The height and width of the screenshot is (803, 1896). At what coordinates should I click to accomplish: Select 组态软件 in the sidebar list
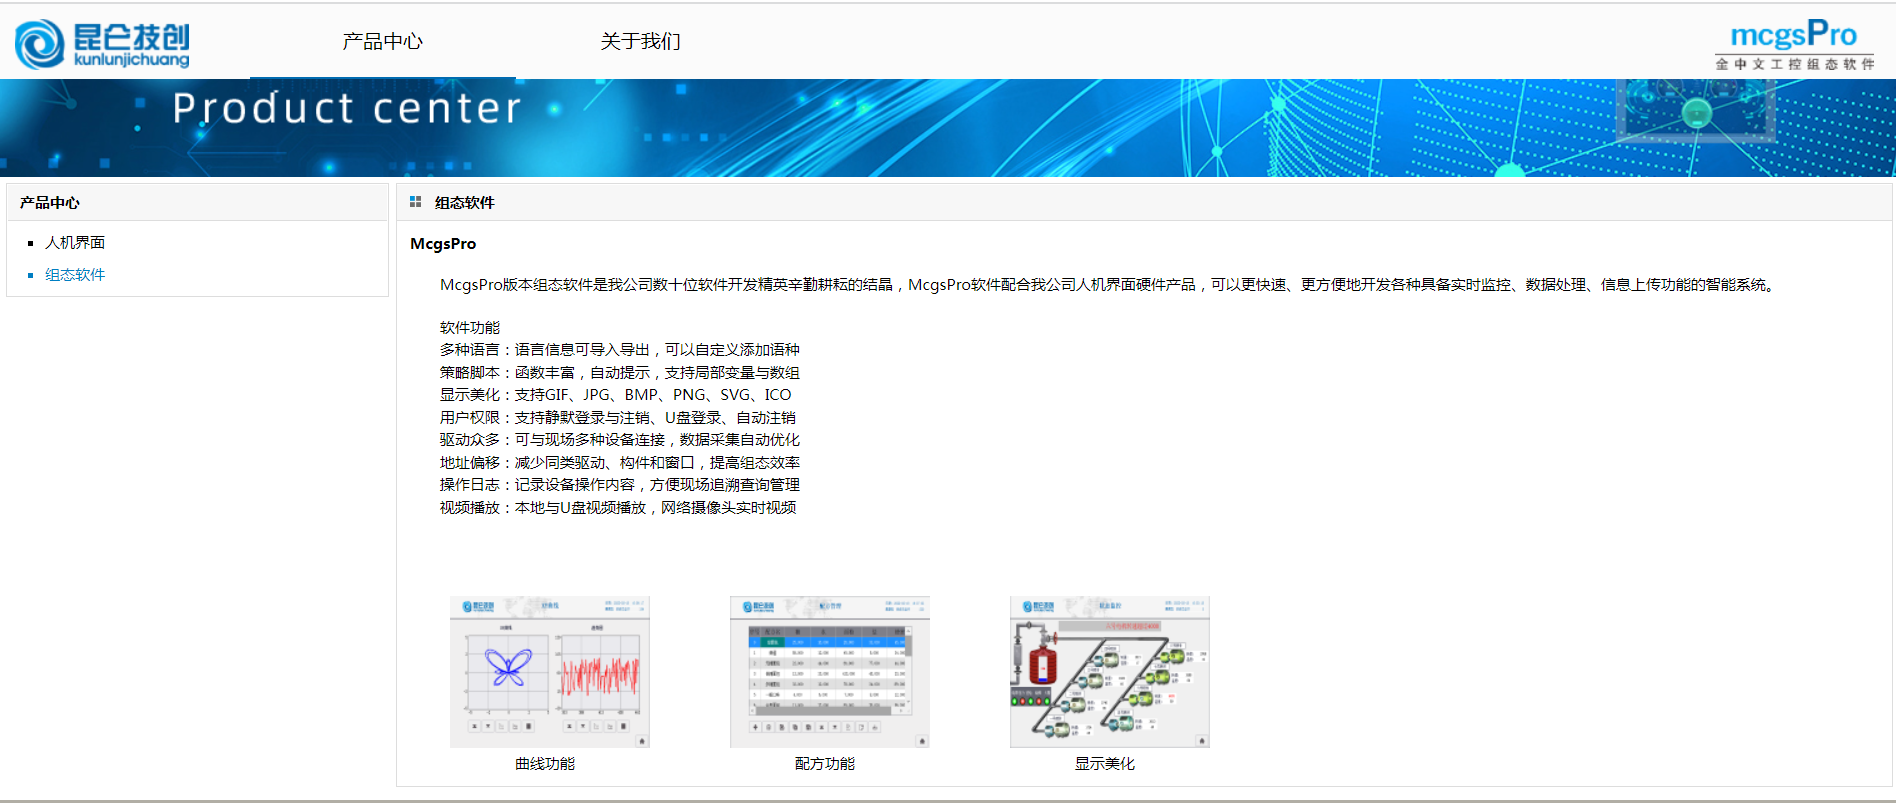tap(75, 275)
